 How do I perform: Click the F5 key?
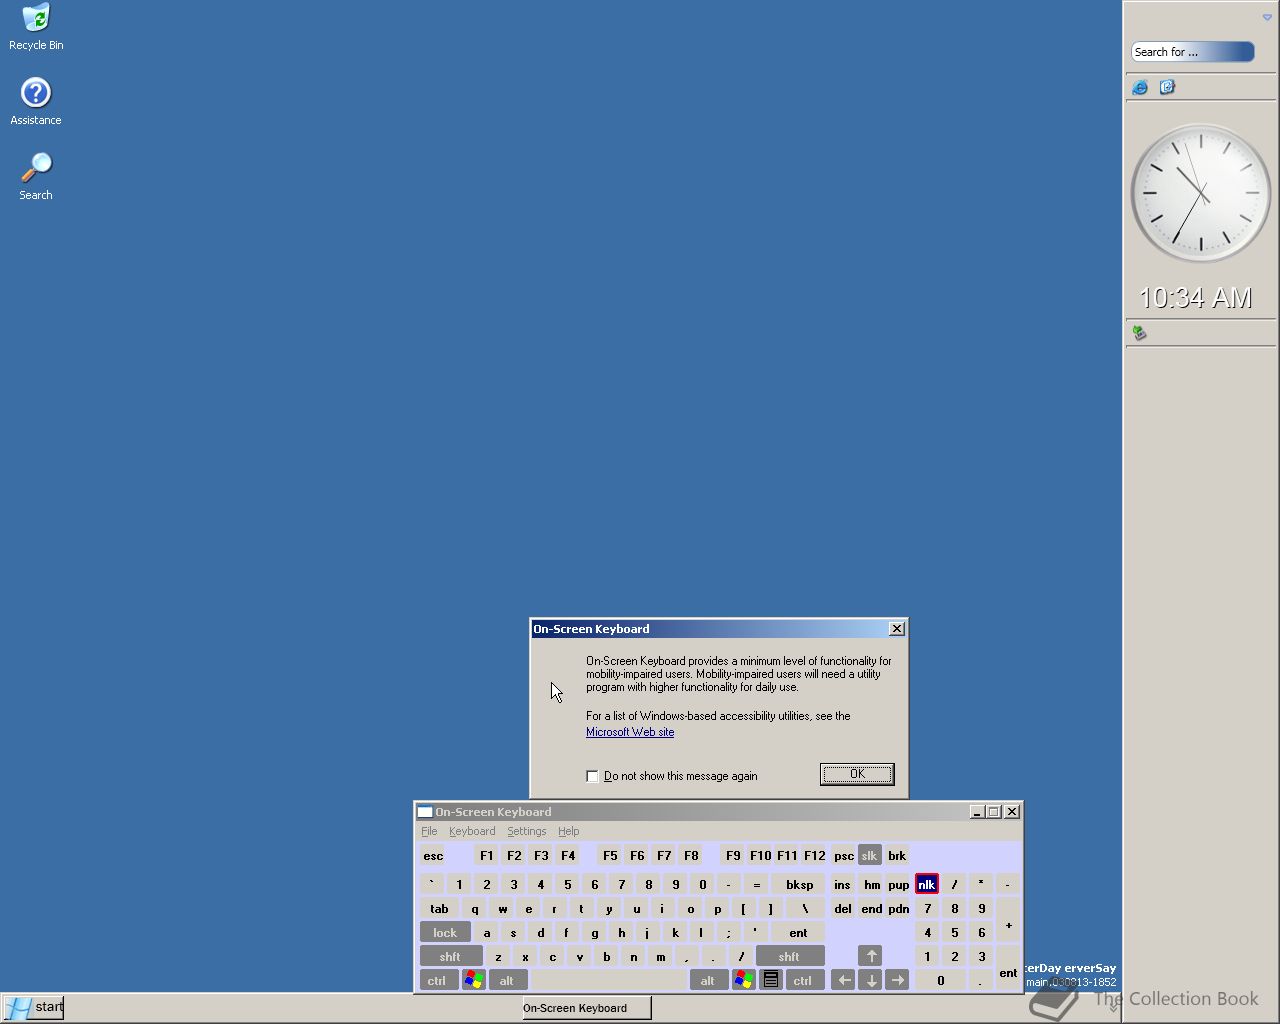point(610,855)
